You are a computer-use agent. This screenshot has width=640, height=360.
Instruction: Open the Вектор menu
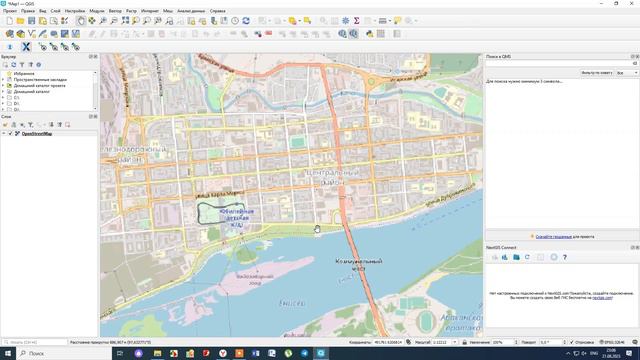(x=115, y=11)
